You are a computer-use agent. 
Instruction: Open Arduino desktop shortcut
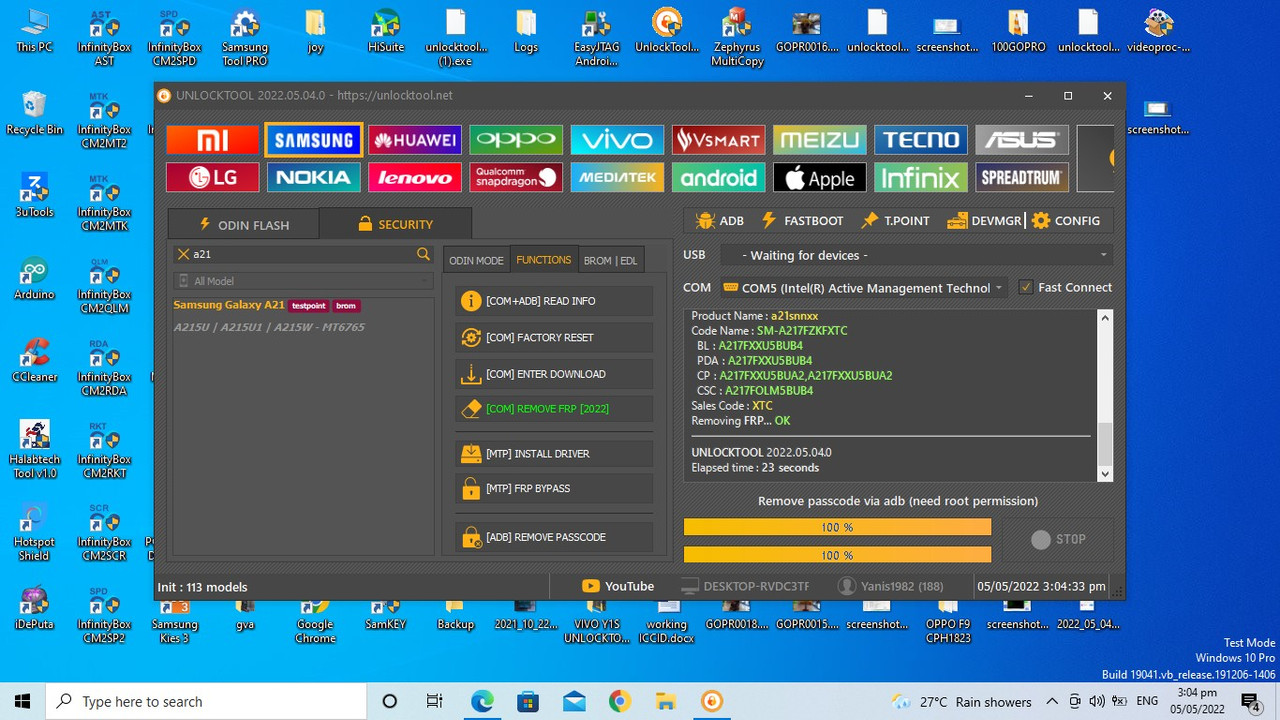pos(34,279)
